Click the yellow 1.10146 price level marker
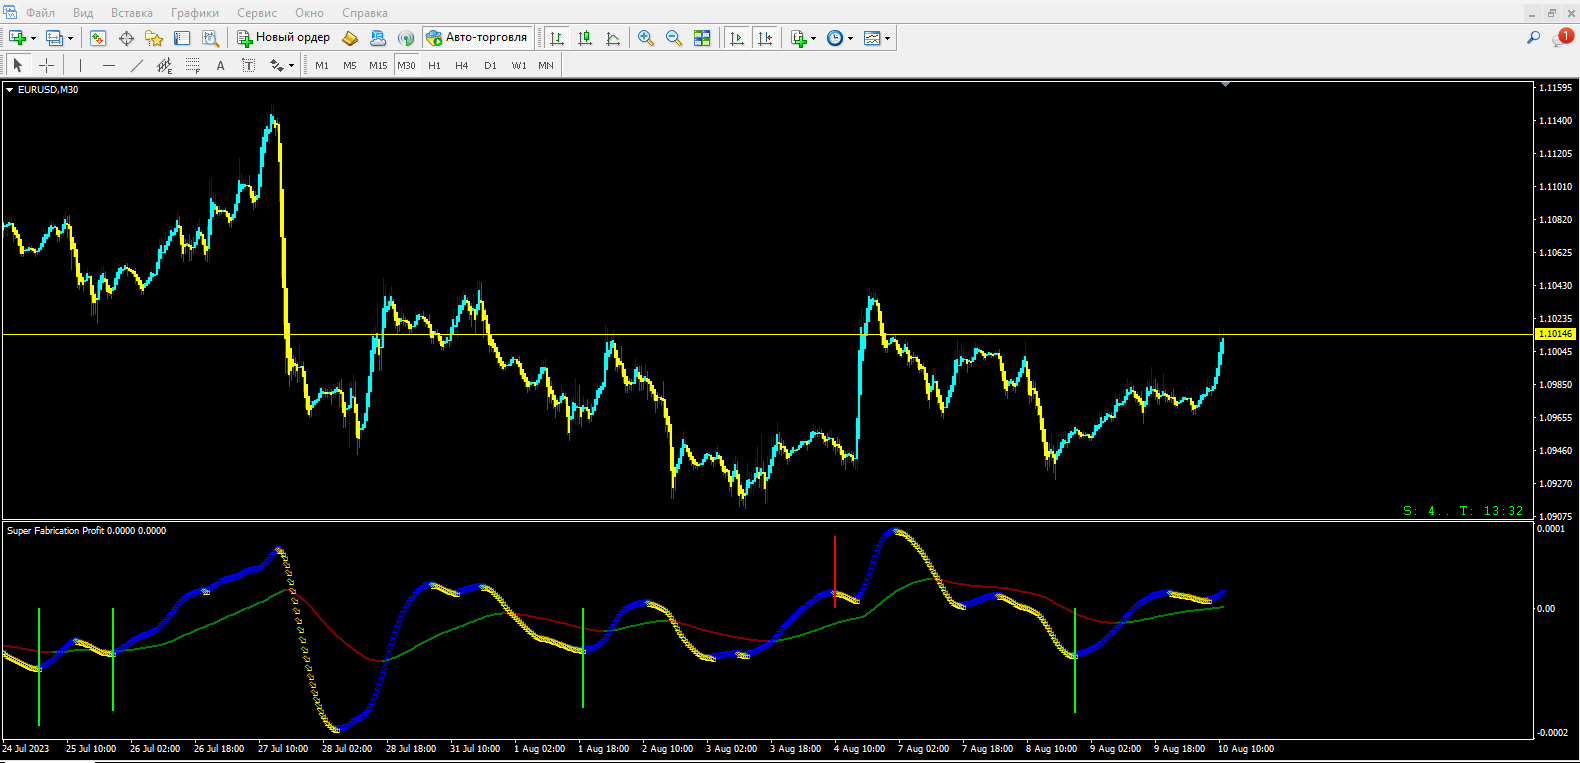The image size is (1580, 763). point(1554,334)
